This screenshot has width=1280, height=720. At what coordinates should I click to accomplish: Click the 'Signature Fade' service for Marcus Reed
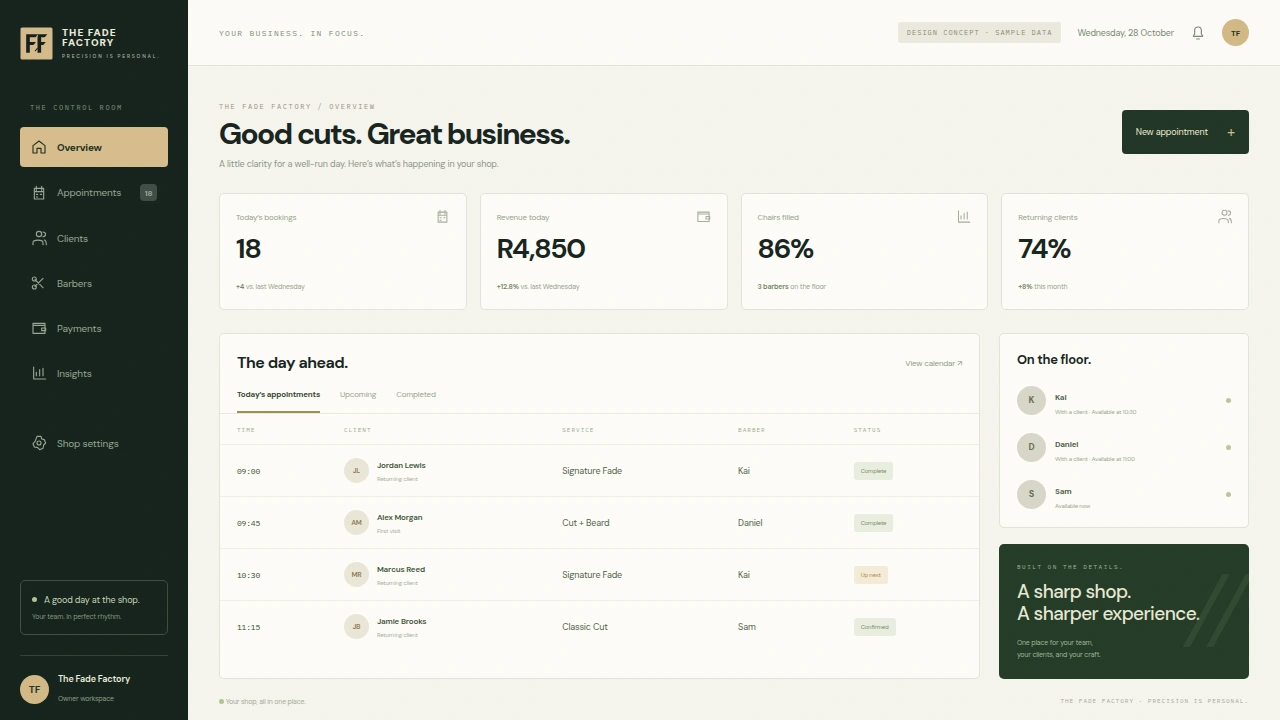pos(592,575)
